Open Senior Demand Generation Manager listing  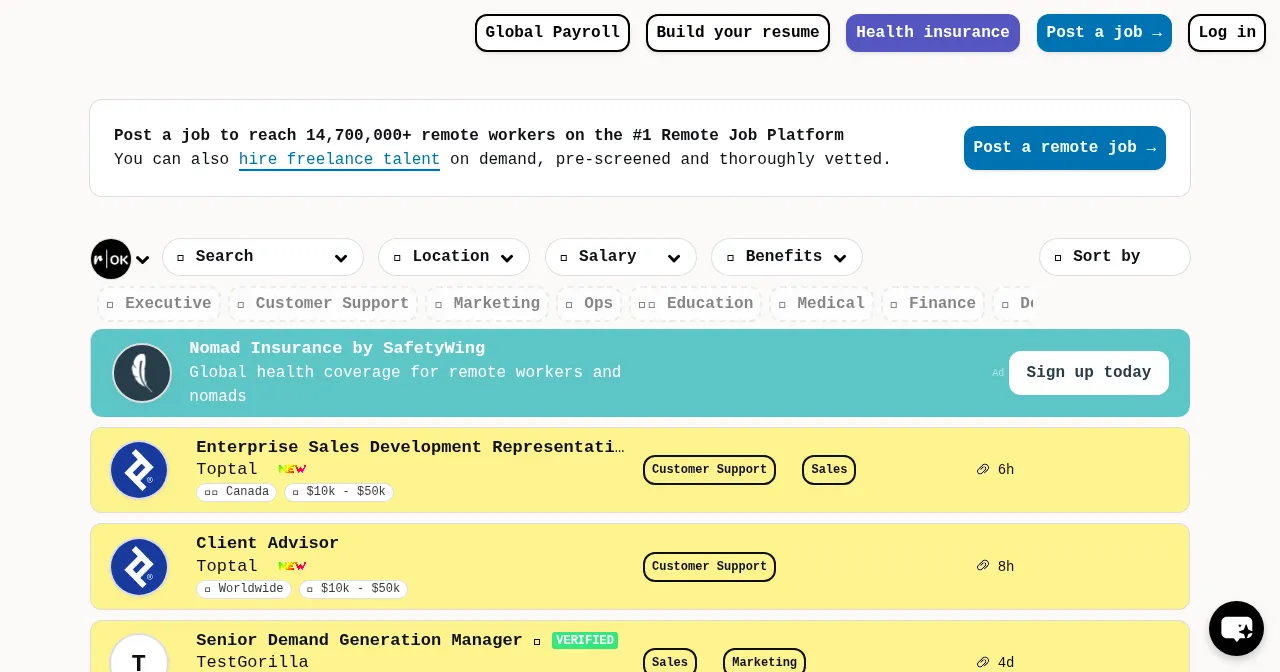click(x=359, y=640)
